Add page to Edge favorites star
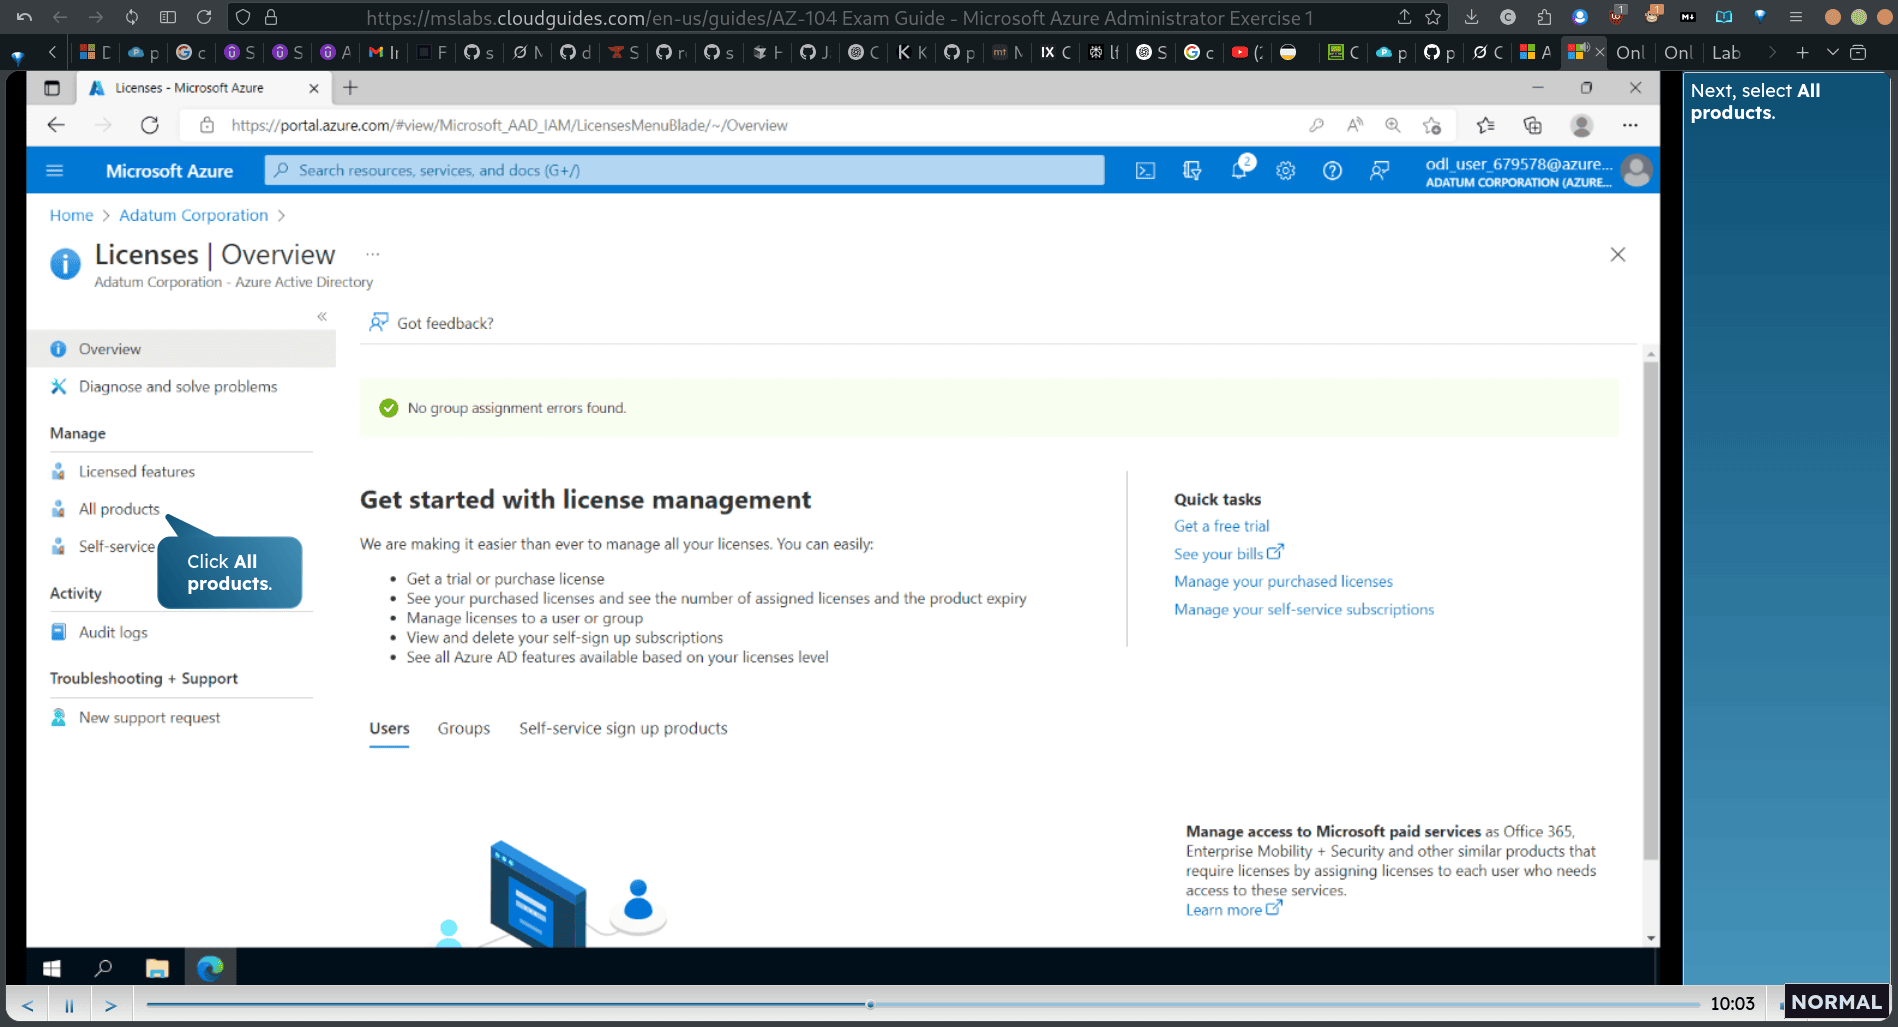Screen dimensions: 1898x1027 tap(1432, 125)
